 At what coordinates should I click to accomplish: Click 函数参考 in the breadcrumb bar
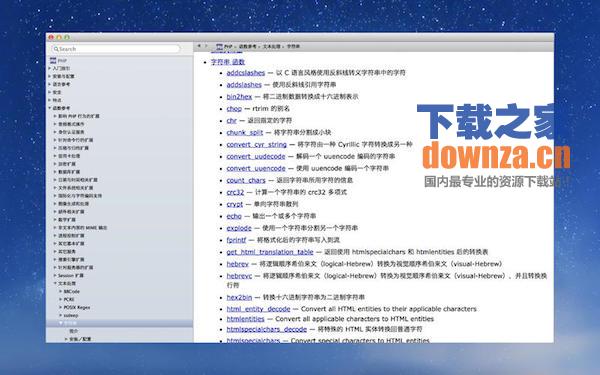tap(248, 47)
